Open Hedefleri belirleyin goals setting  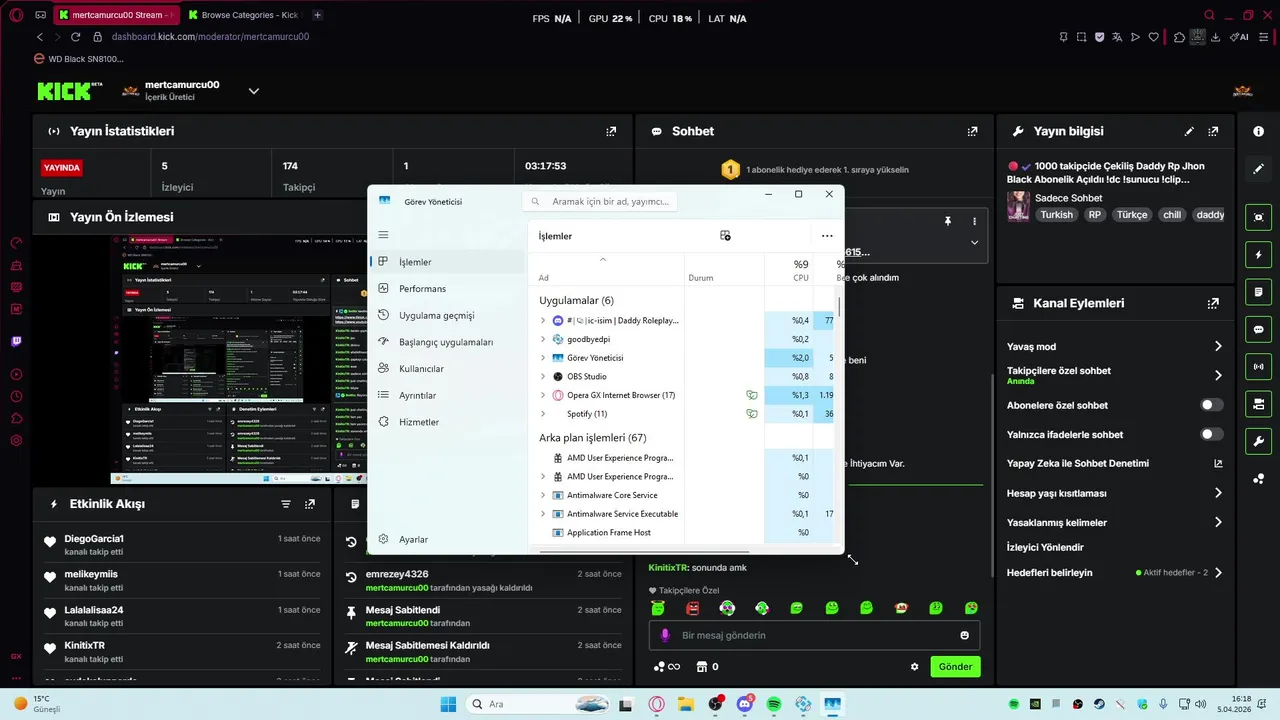(x=1115, y=573)
